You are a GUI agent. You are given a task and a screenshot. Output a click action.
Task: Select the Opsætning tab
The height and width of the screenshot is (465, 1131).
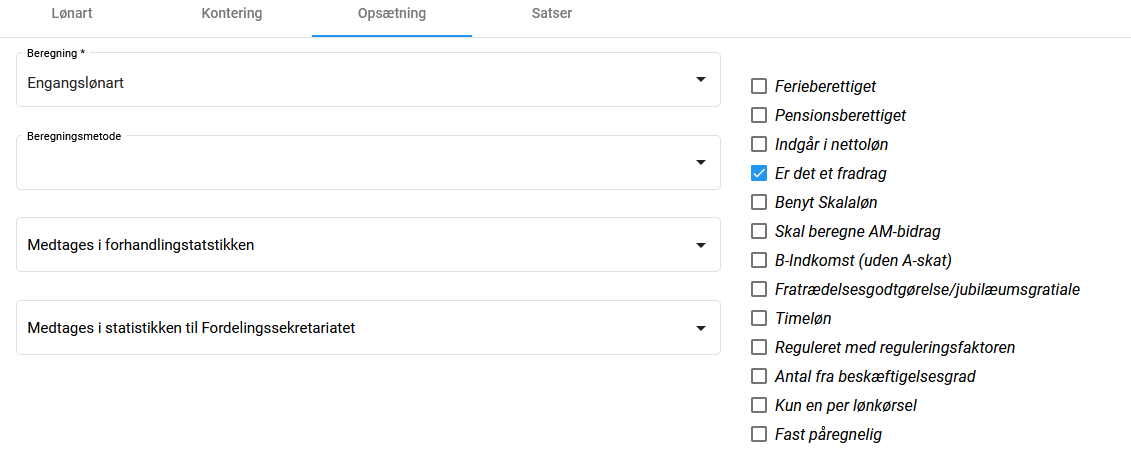coord(391,14)
